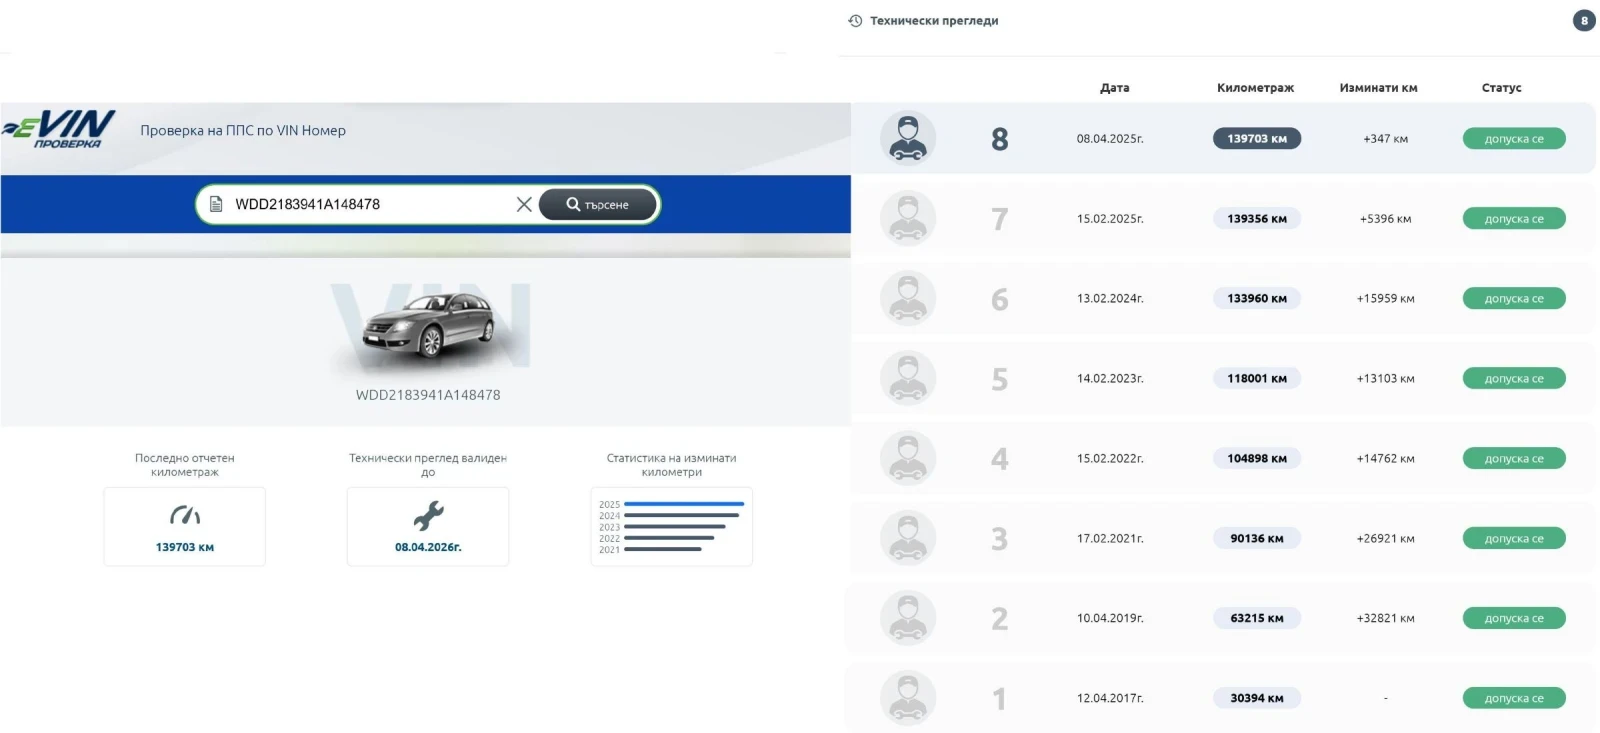Select mechanic icon for inspection 5
Image resolution: width=1600 pixels, height=733 pixels.
point(907,379)
